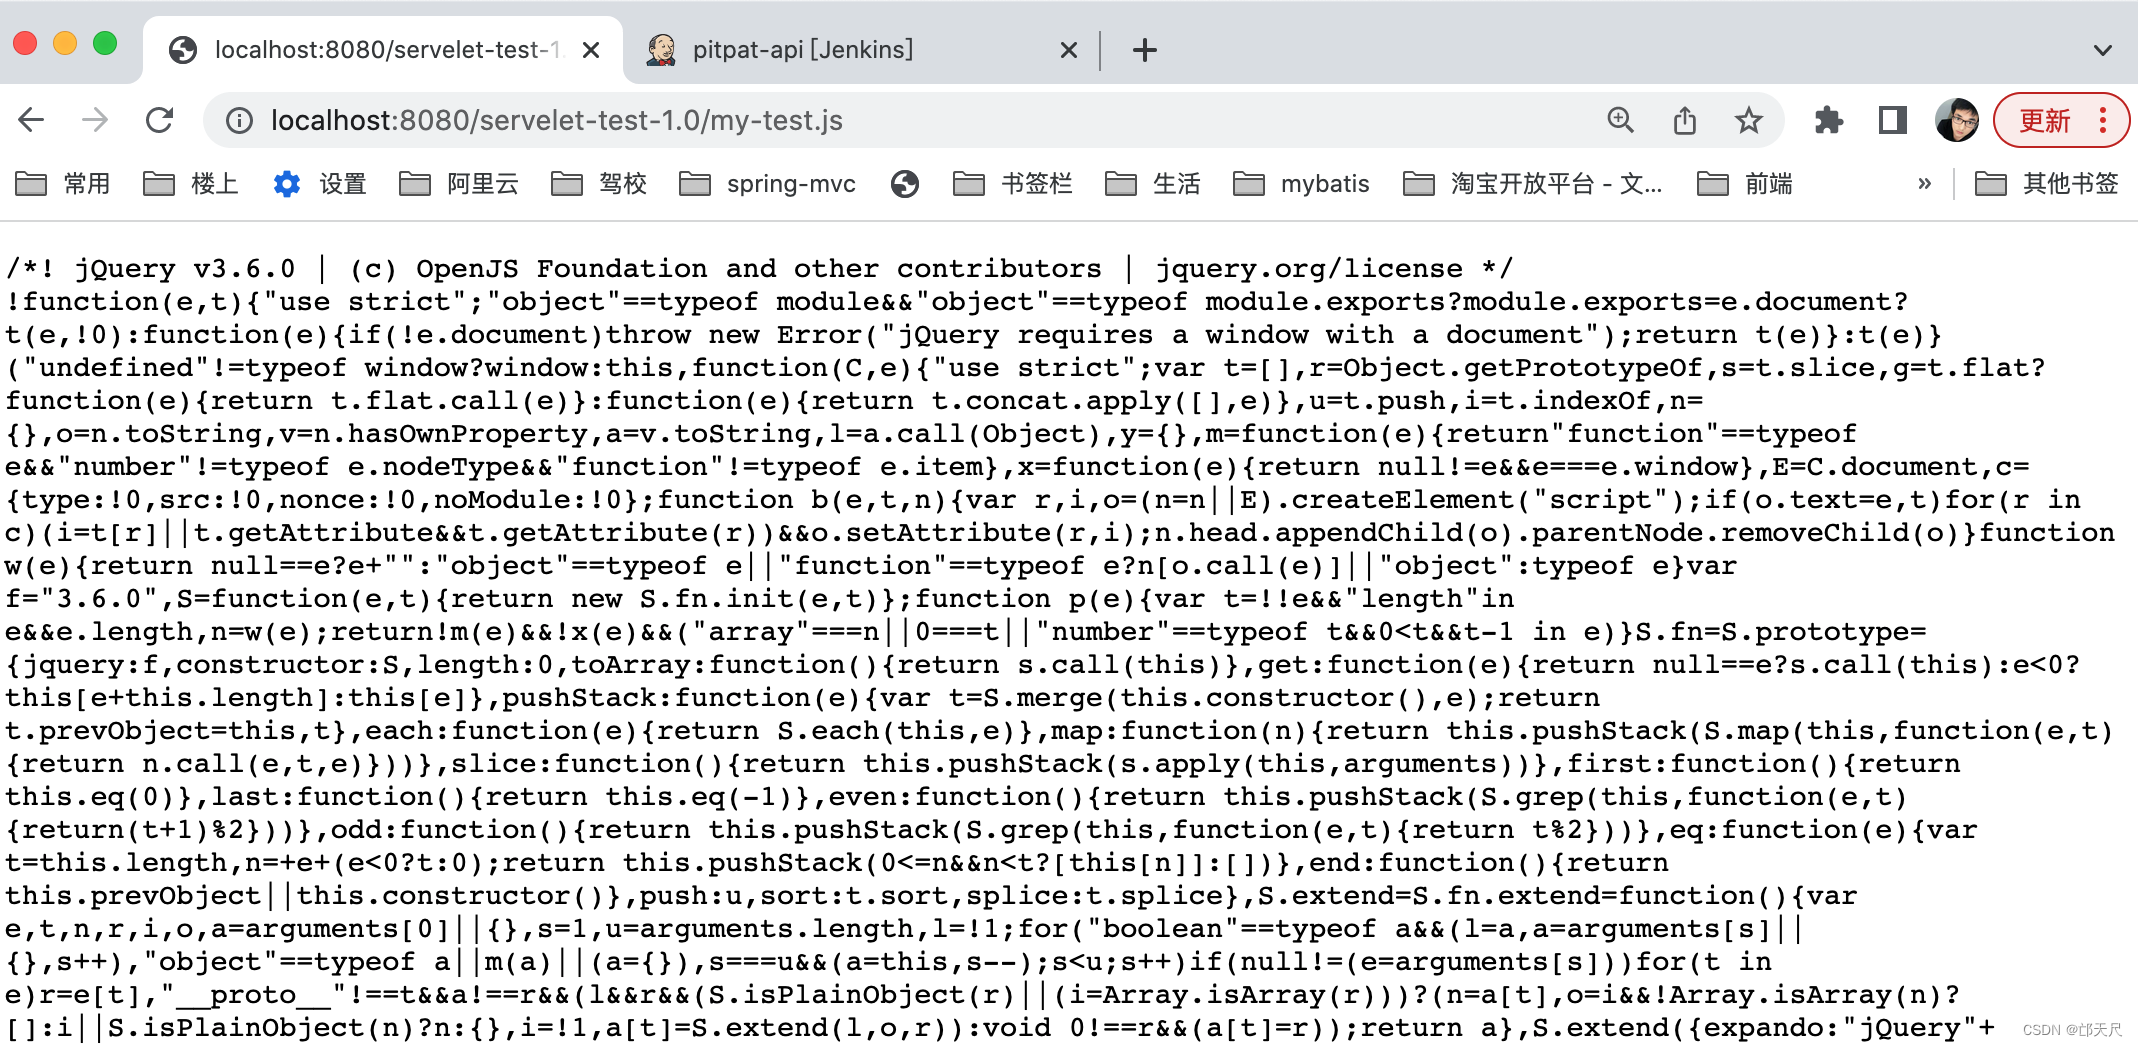Open the 驾校 bookmarks folder
Image resolution: width=2138 pixels, height=1046 pixels.
(x=599, y=184)
